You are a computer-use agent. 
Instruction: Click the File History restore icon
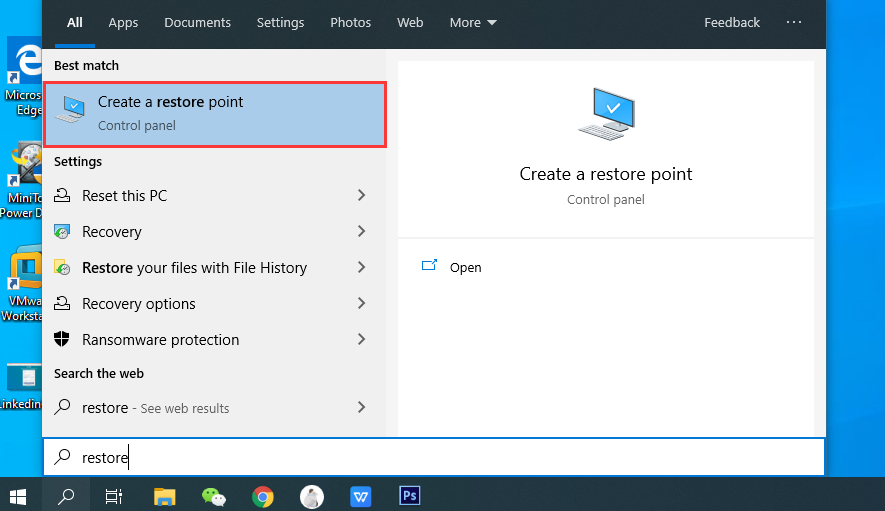click(x=62, y=267)
